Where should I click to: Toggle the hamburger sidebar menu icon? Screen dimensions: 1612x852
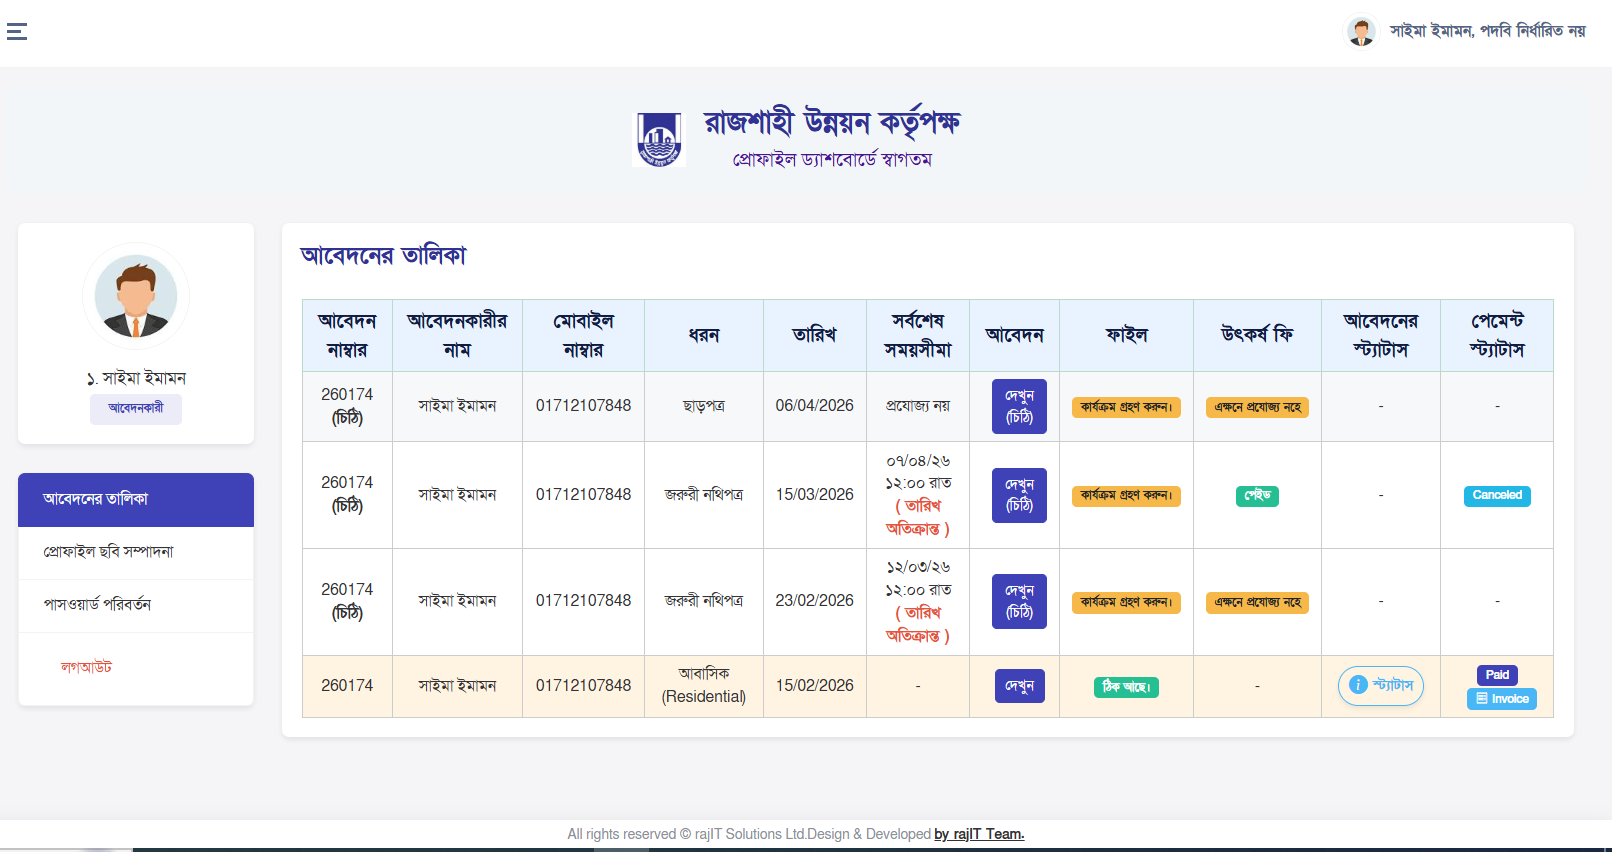17,32
